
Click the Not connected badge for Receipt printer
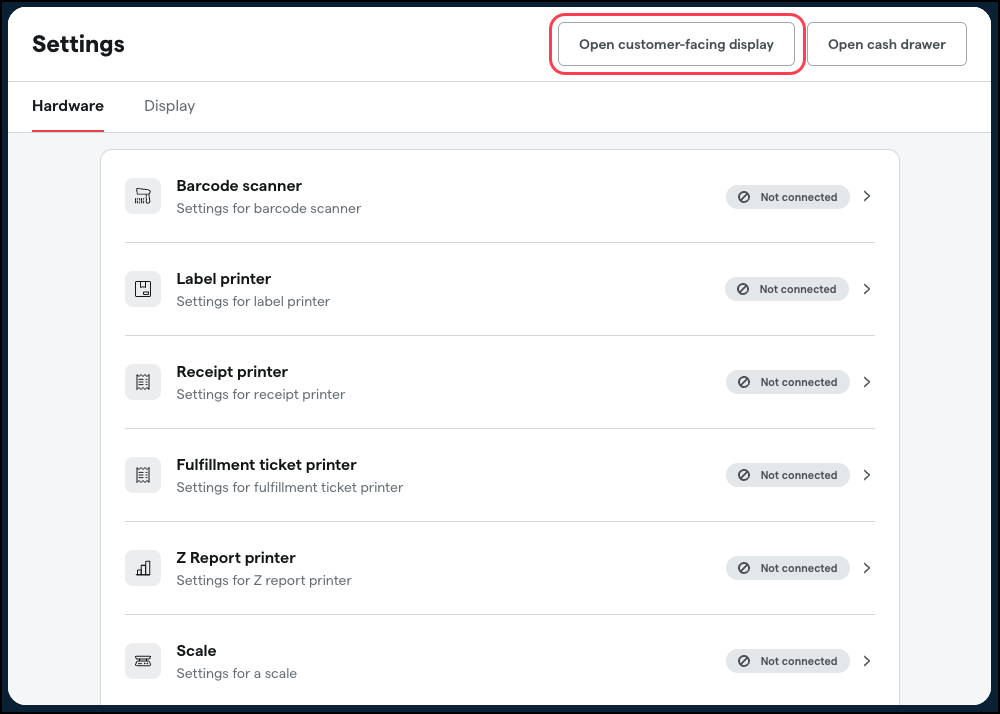788,382
